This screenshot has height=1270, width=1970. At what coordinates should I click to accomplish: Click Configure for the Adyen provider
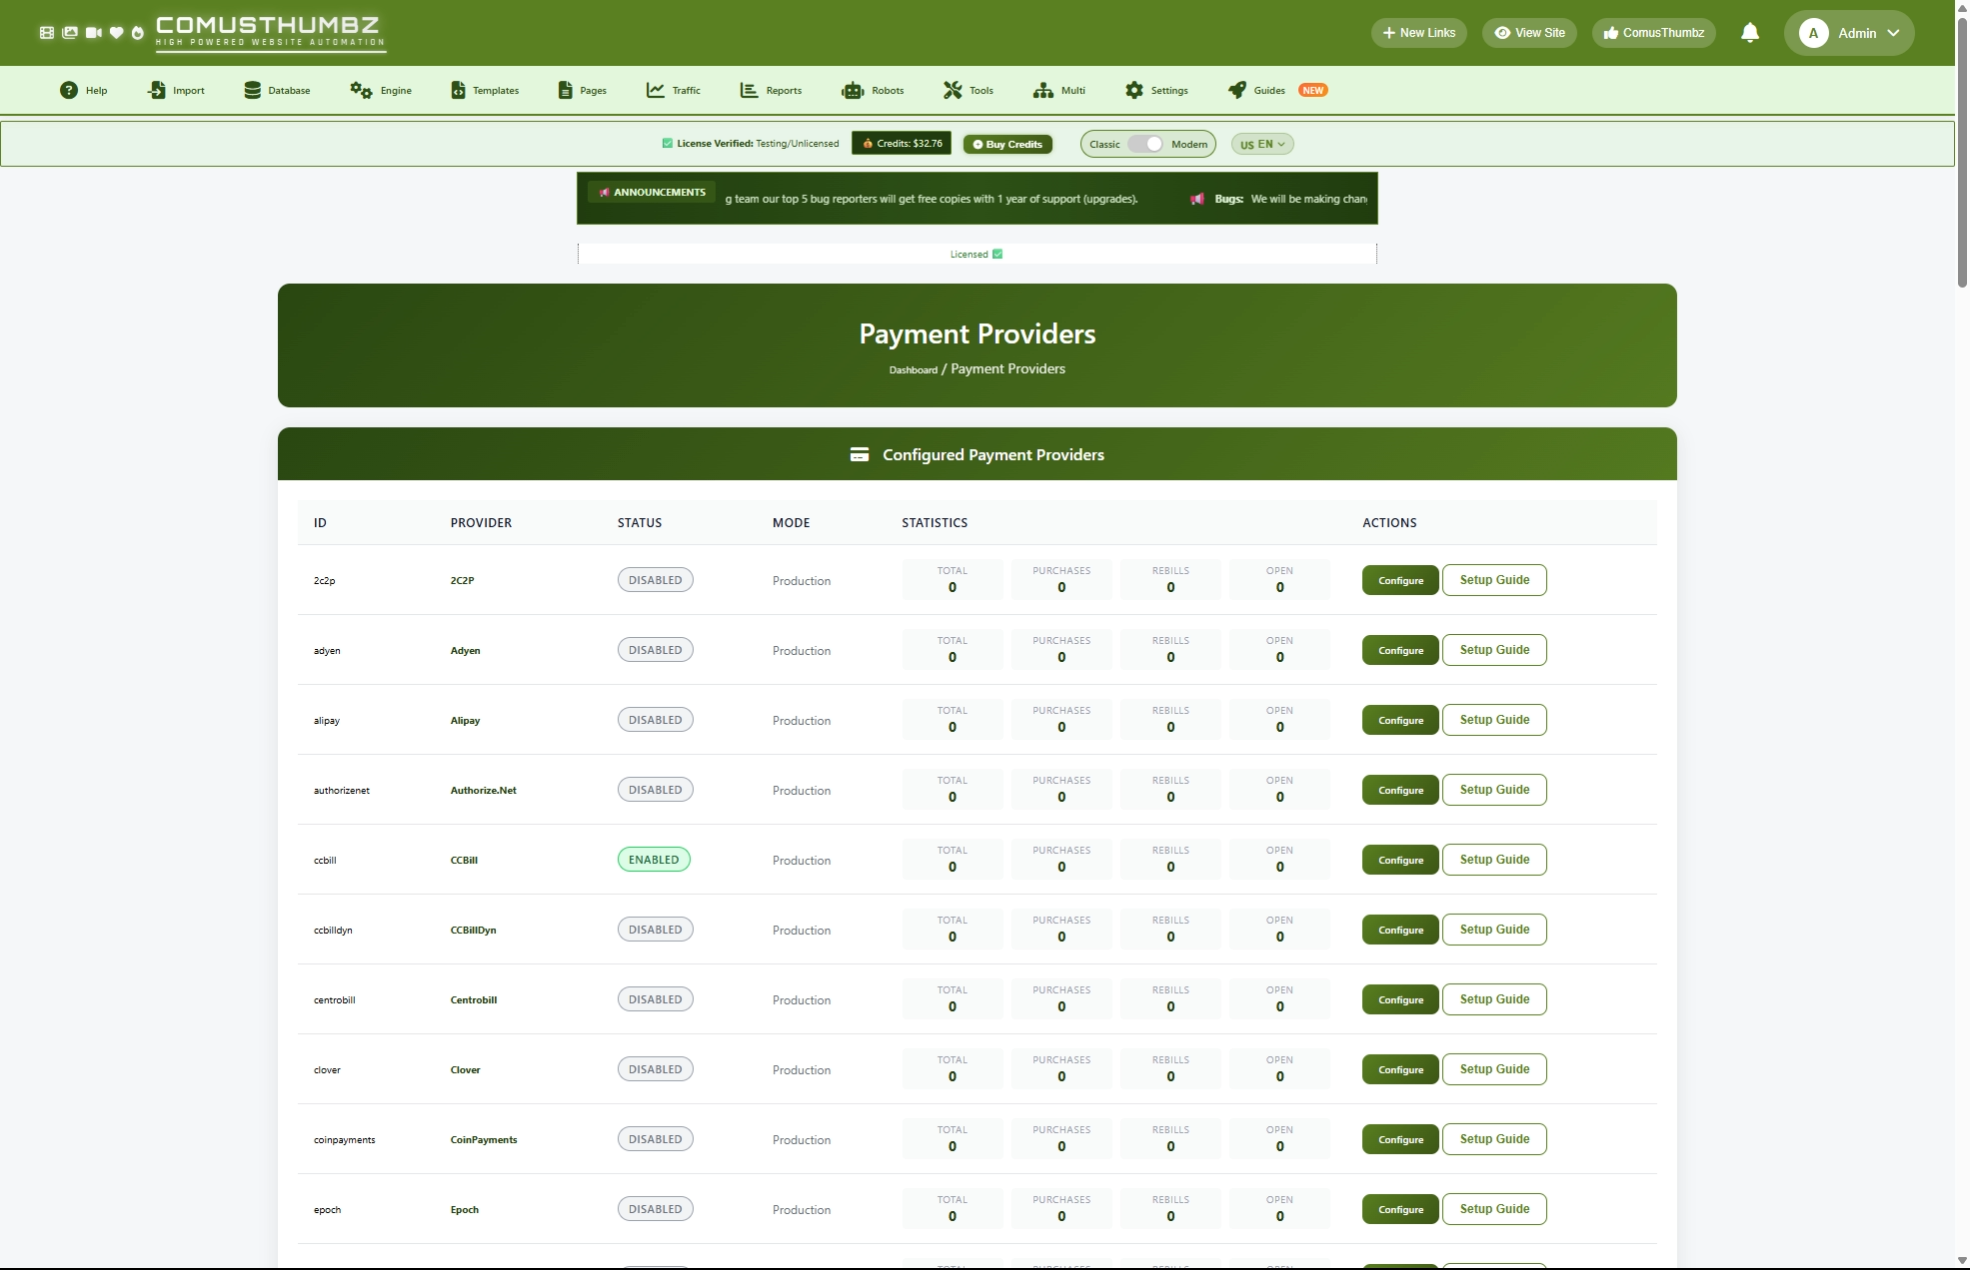(x=1400, y=650)
